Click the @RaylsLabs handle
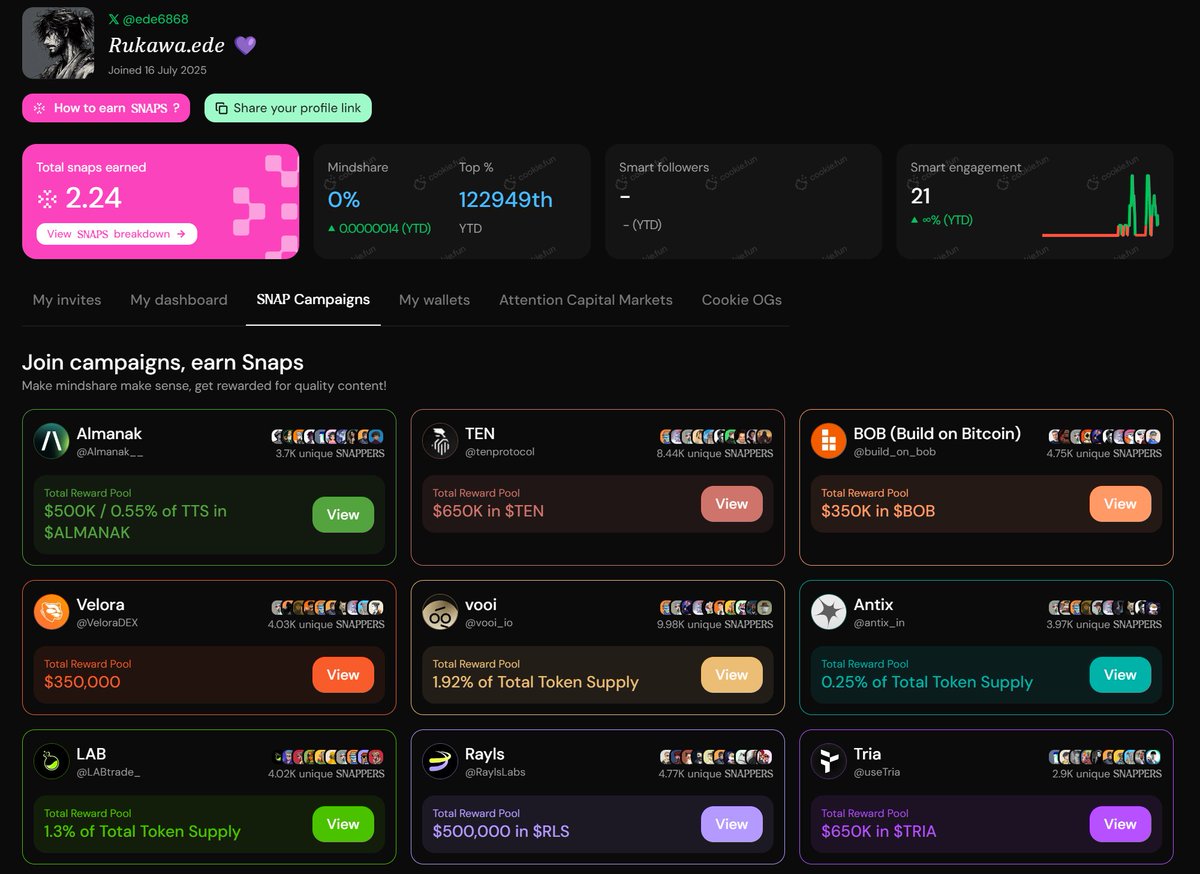Viewport: 1200px width, 874px height. coord(495,773)
